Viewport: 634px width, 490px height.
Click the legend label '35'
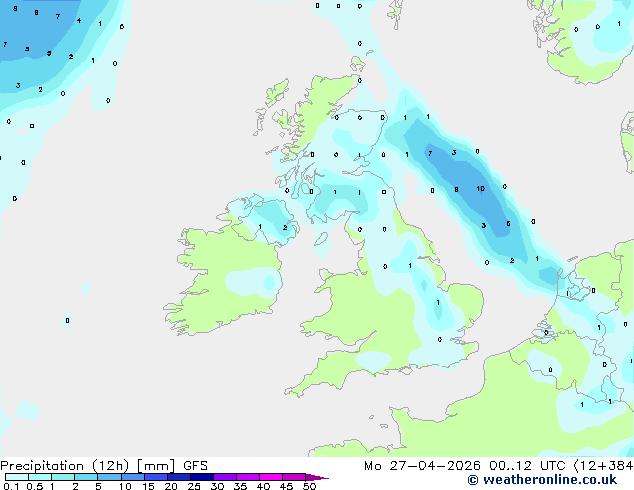pyautogui.click(x=240, y=486)
